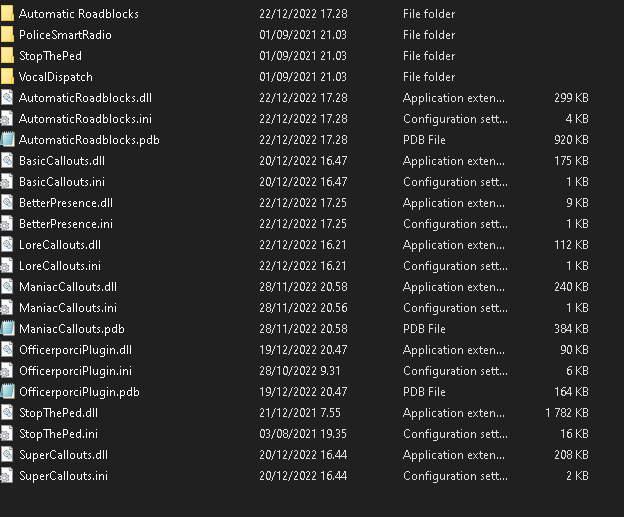Select the SuperCallouts.ini file
Viewport: 624px width, 517px height.
pos(62,476)
